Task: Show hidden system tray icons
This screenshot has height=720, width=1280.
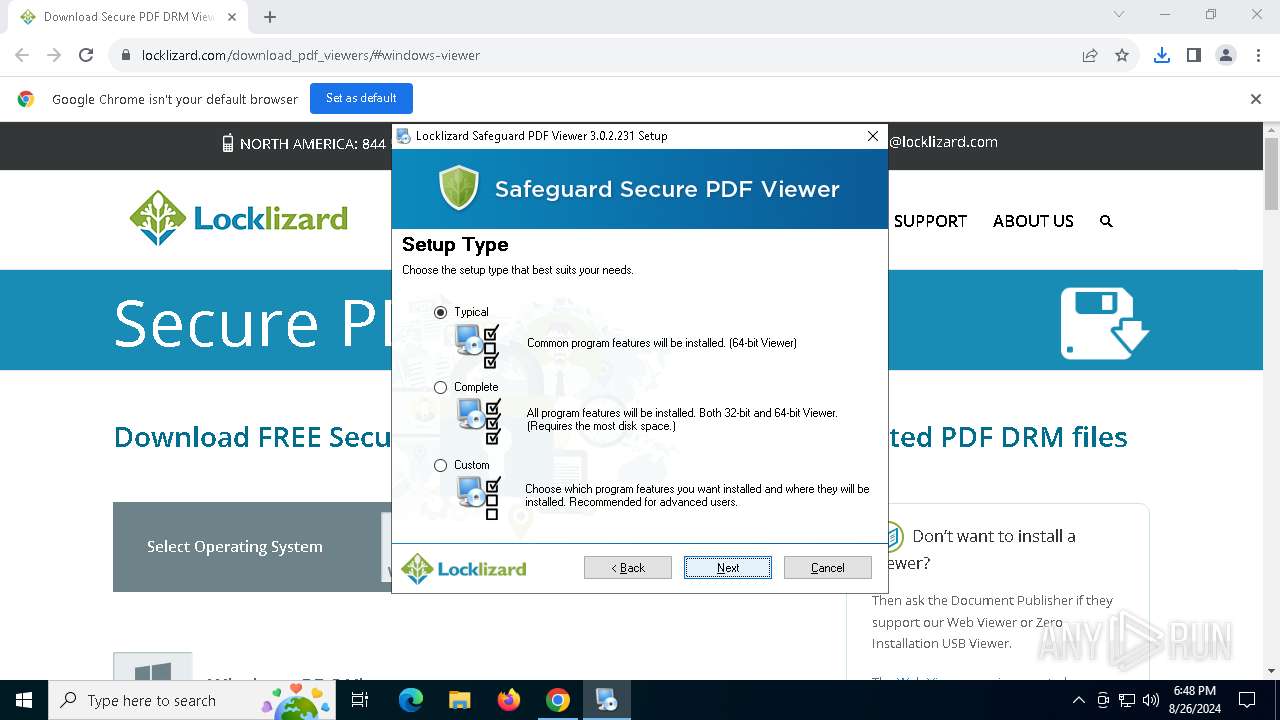Action: coord(1078,700)
